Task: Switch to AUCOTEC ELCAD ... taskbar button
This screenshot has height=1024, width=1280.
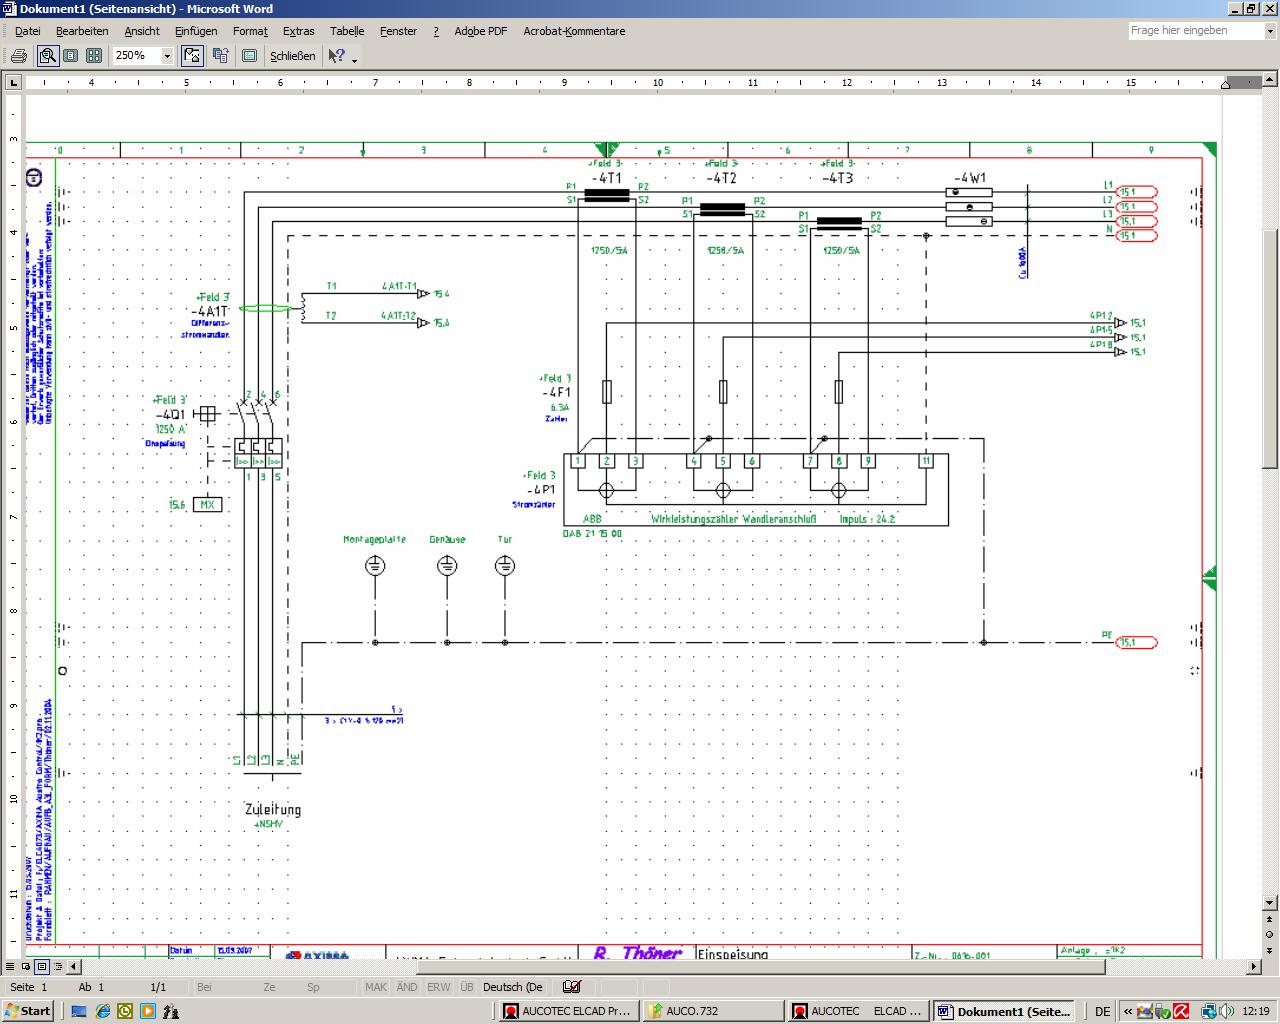Action: coord(858,1011)
